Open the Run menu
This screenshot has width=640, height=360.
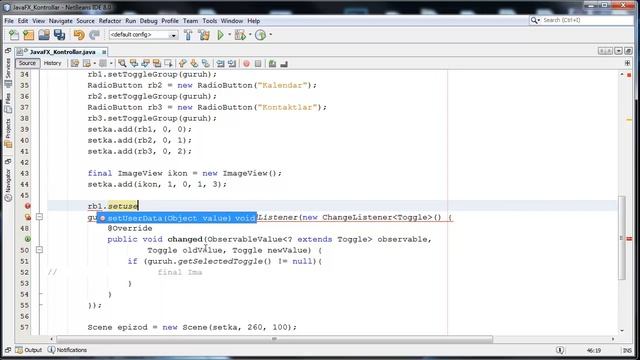130,21
